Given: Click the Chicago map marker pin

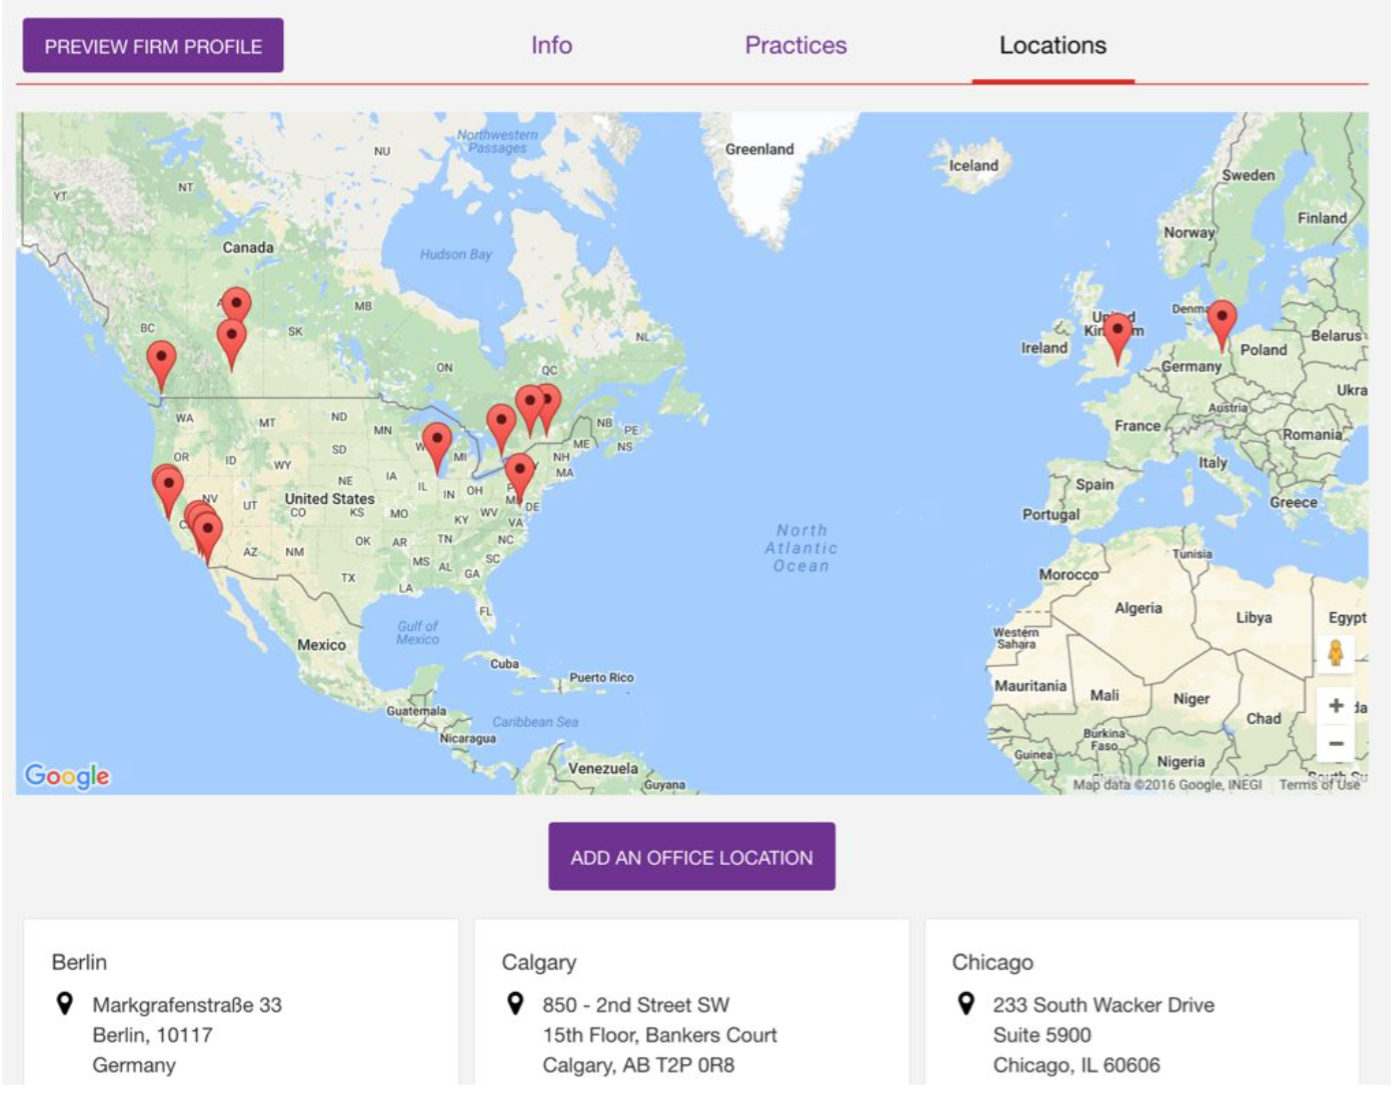Looking at the screenshot, I should pos(437,438).
